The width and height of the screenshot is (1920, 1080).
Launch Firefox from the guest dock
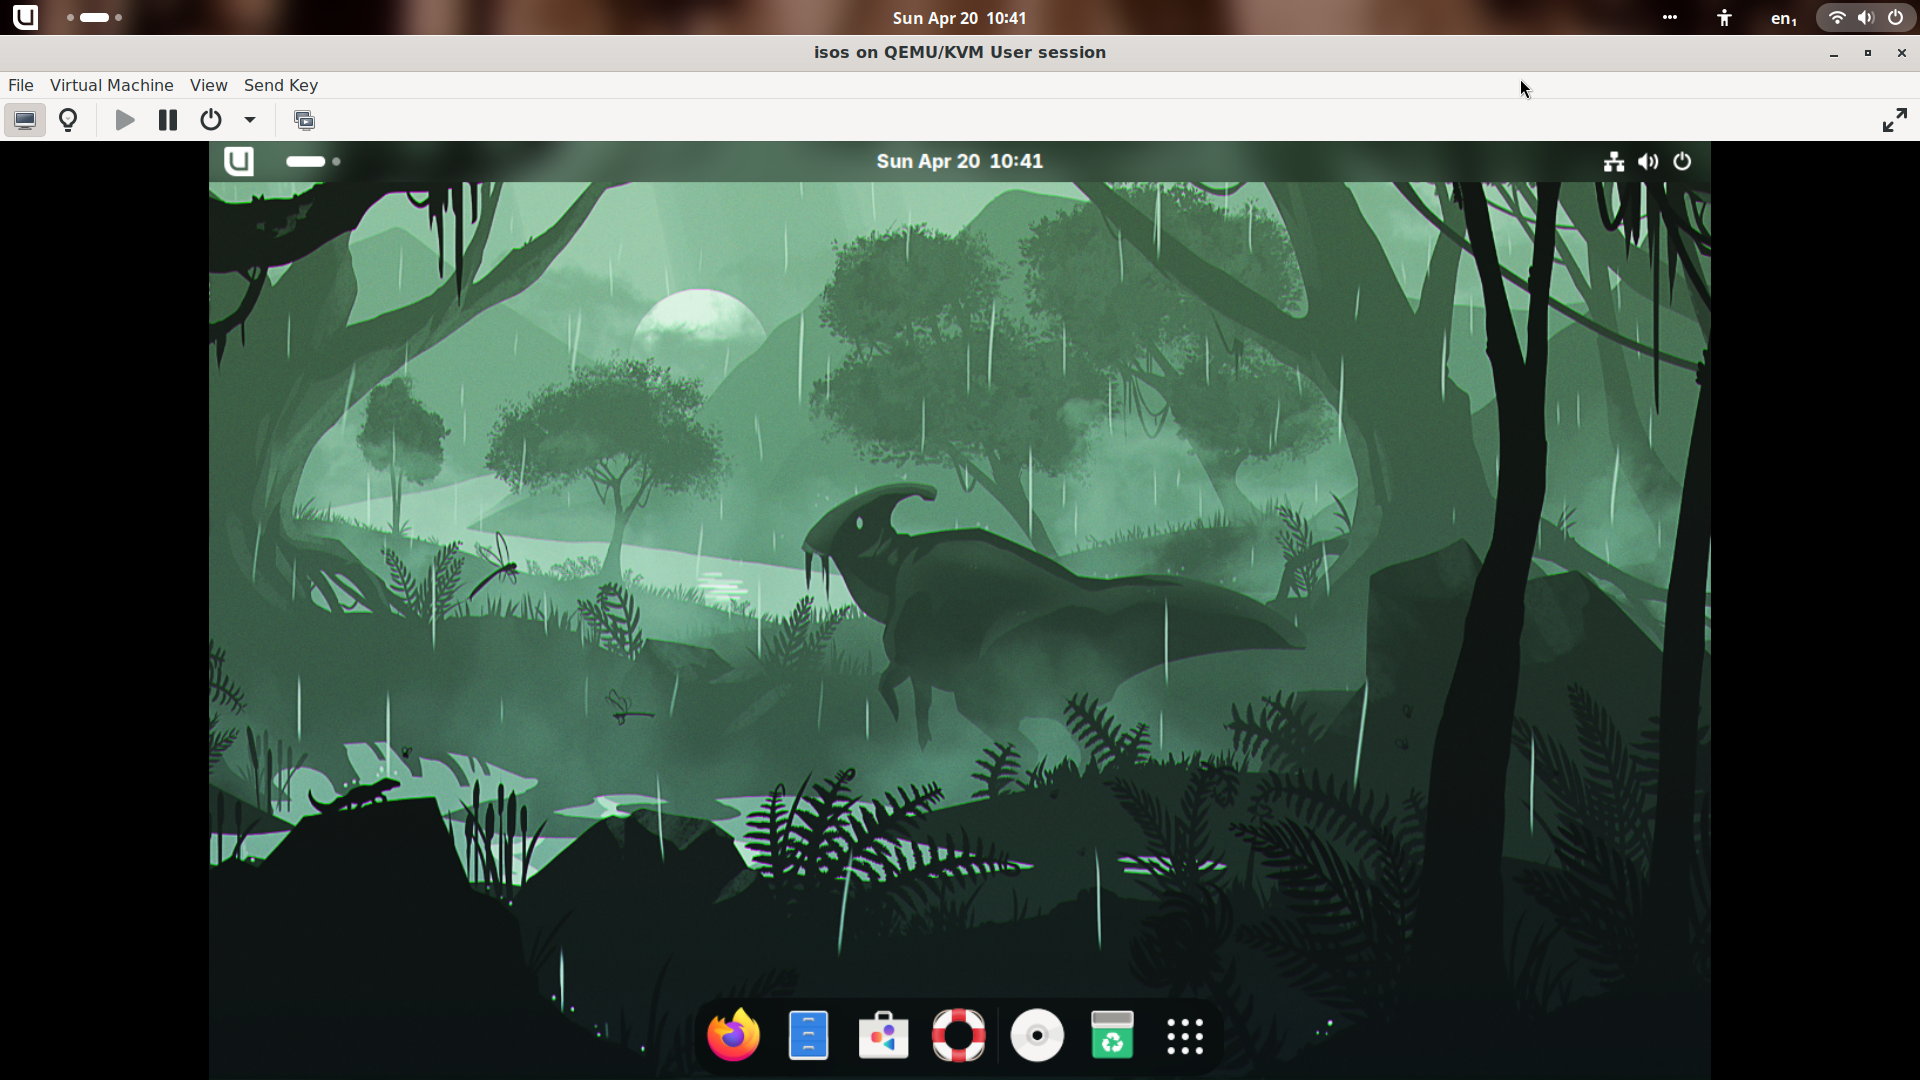[733, 1035]
